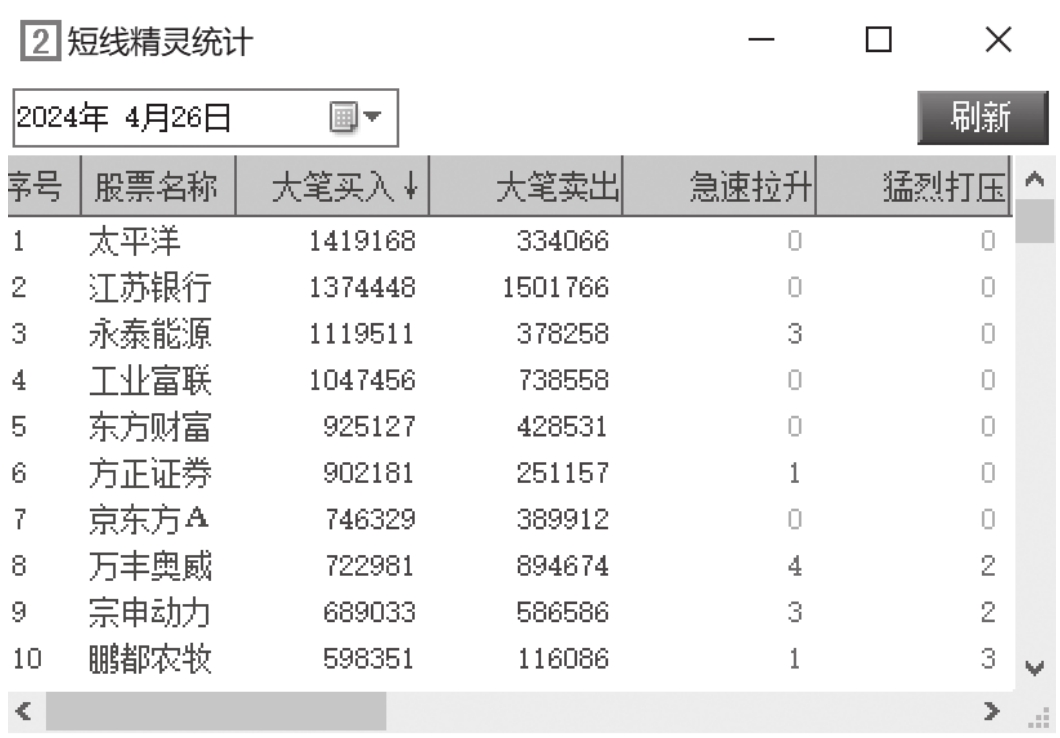The height and width of the screenshot is (738, 1060).
Task: Click the value 116086 sell amount
Action: pyautogui.click(x=564, y=659)
